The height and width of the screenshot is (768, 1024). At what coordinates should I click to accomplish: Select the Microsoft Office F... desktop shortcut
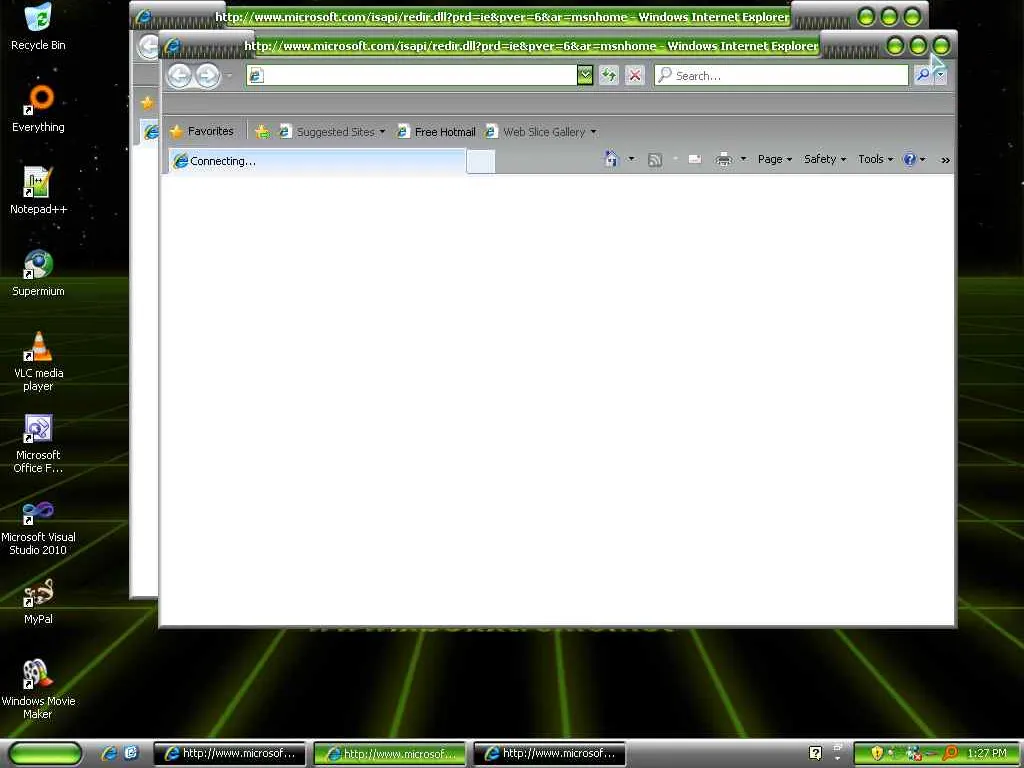pos(38,443)
